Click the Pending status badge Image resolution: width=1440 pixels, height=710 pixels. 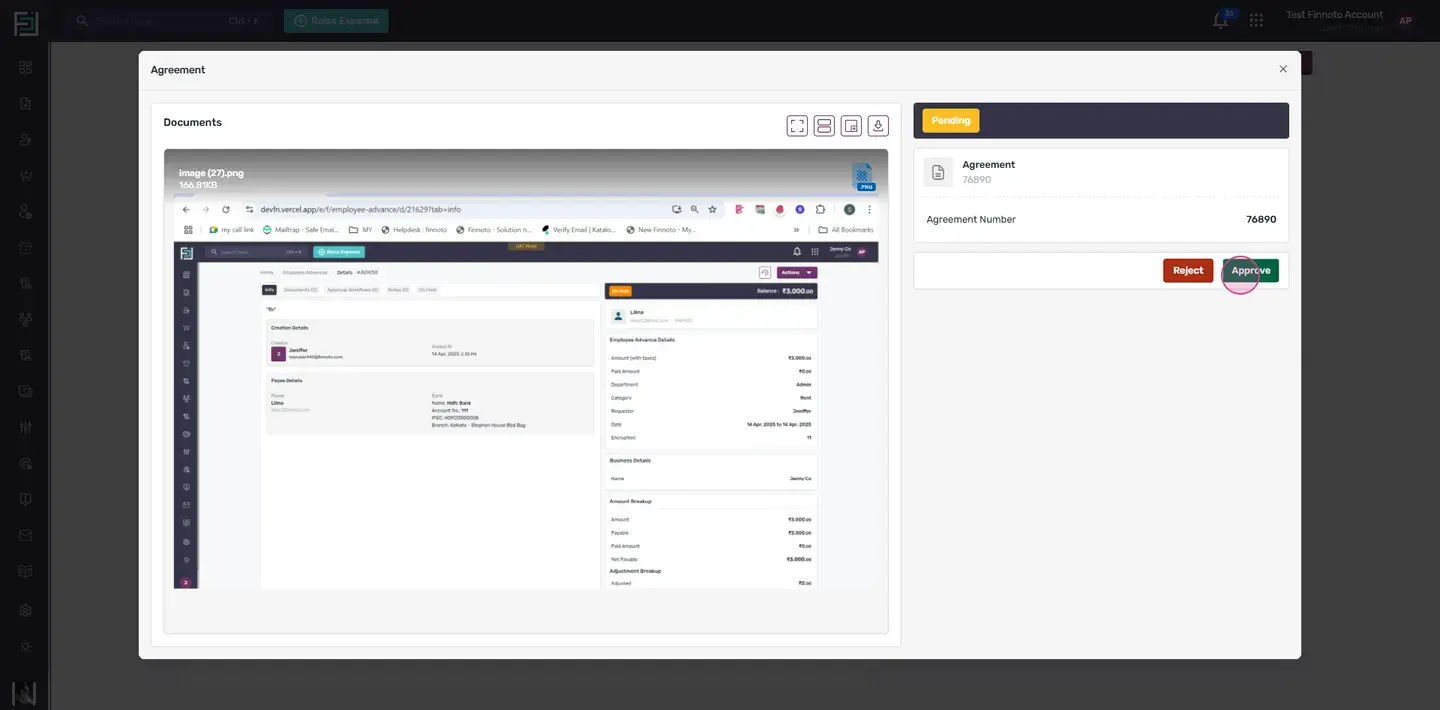(x=951, y=121)
